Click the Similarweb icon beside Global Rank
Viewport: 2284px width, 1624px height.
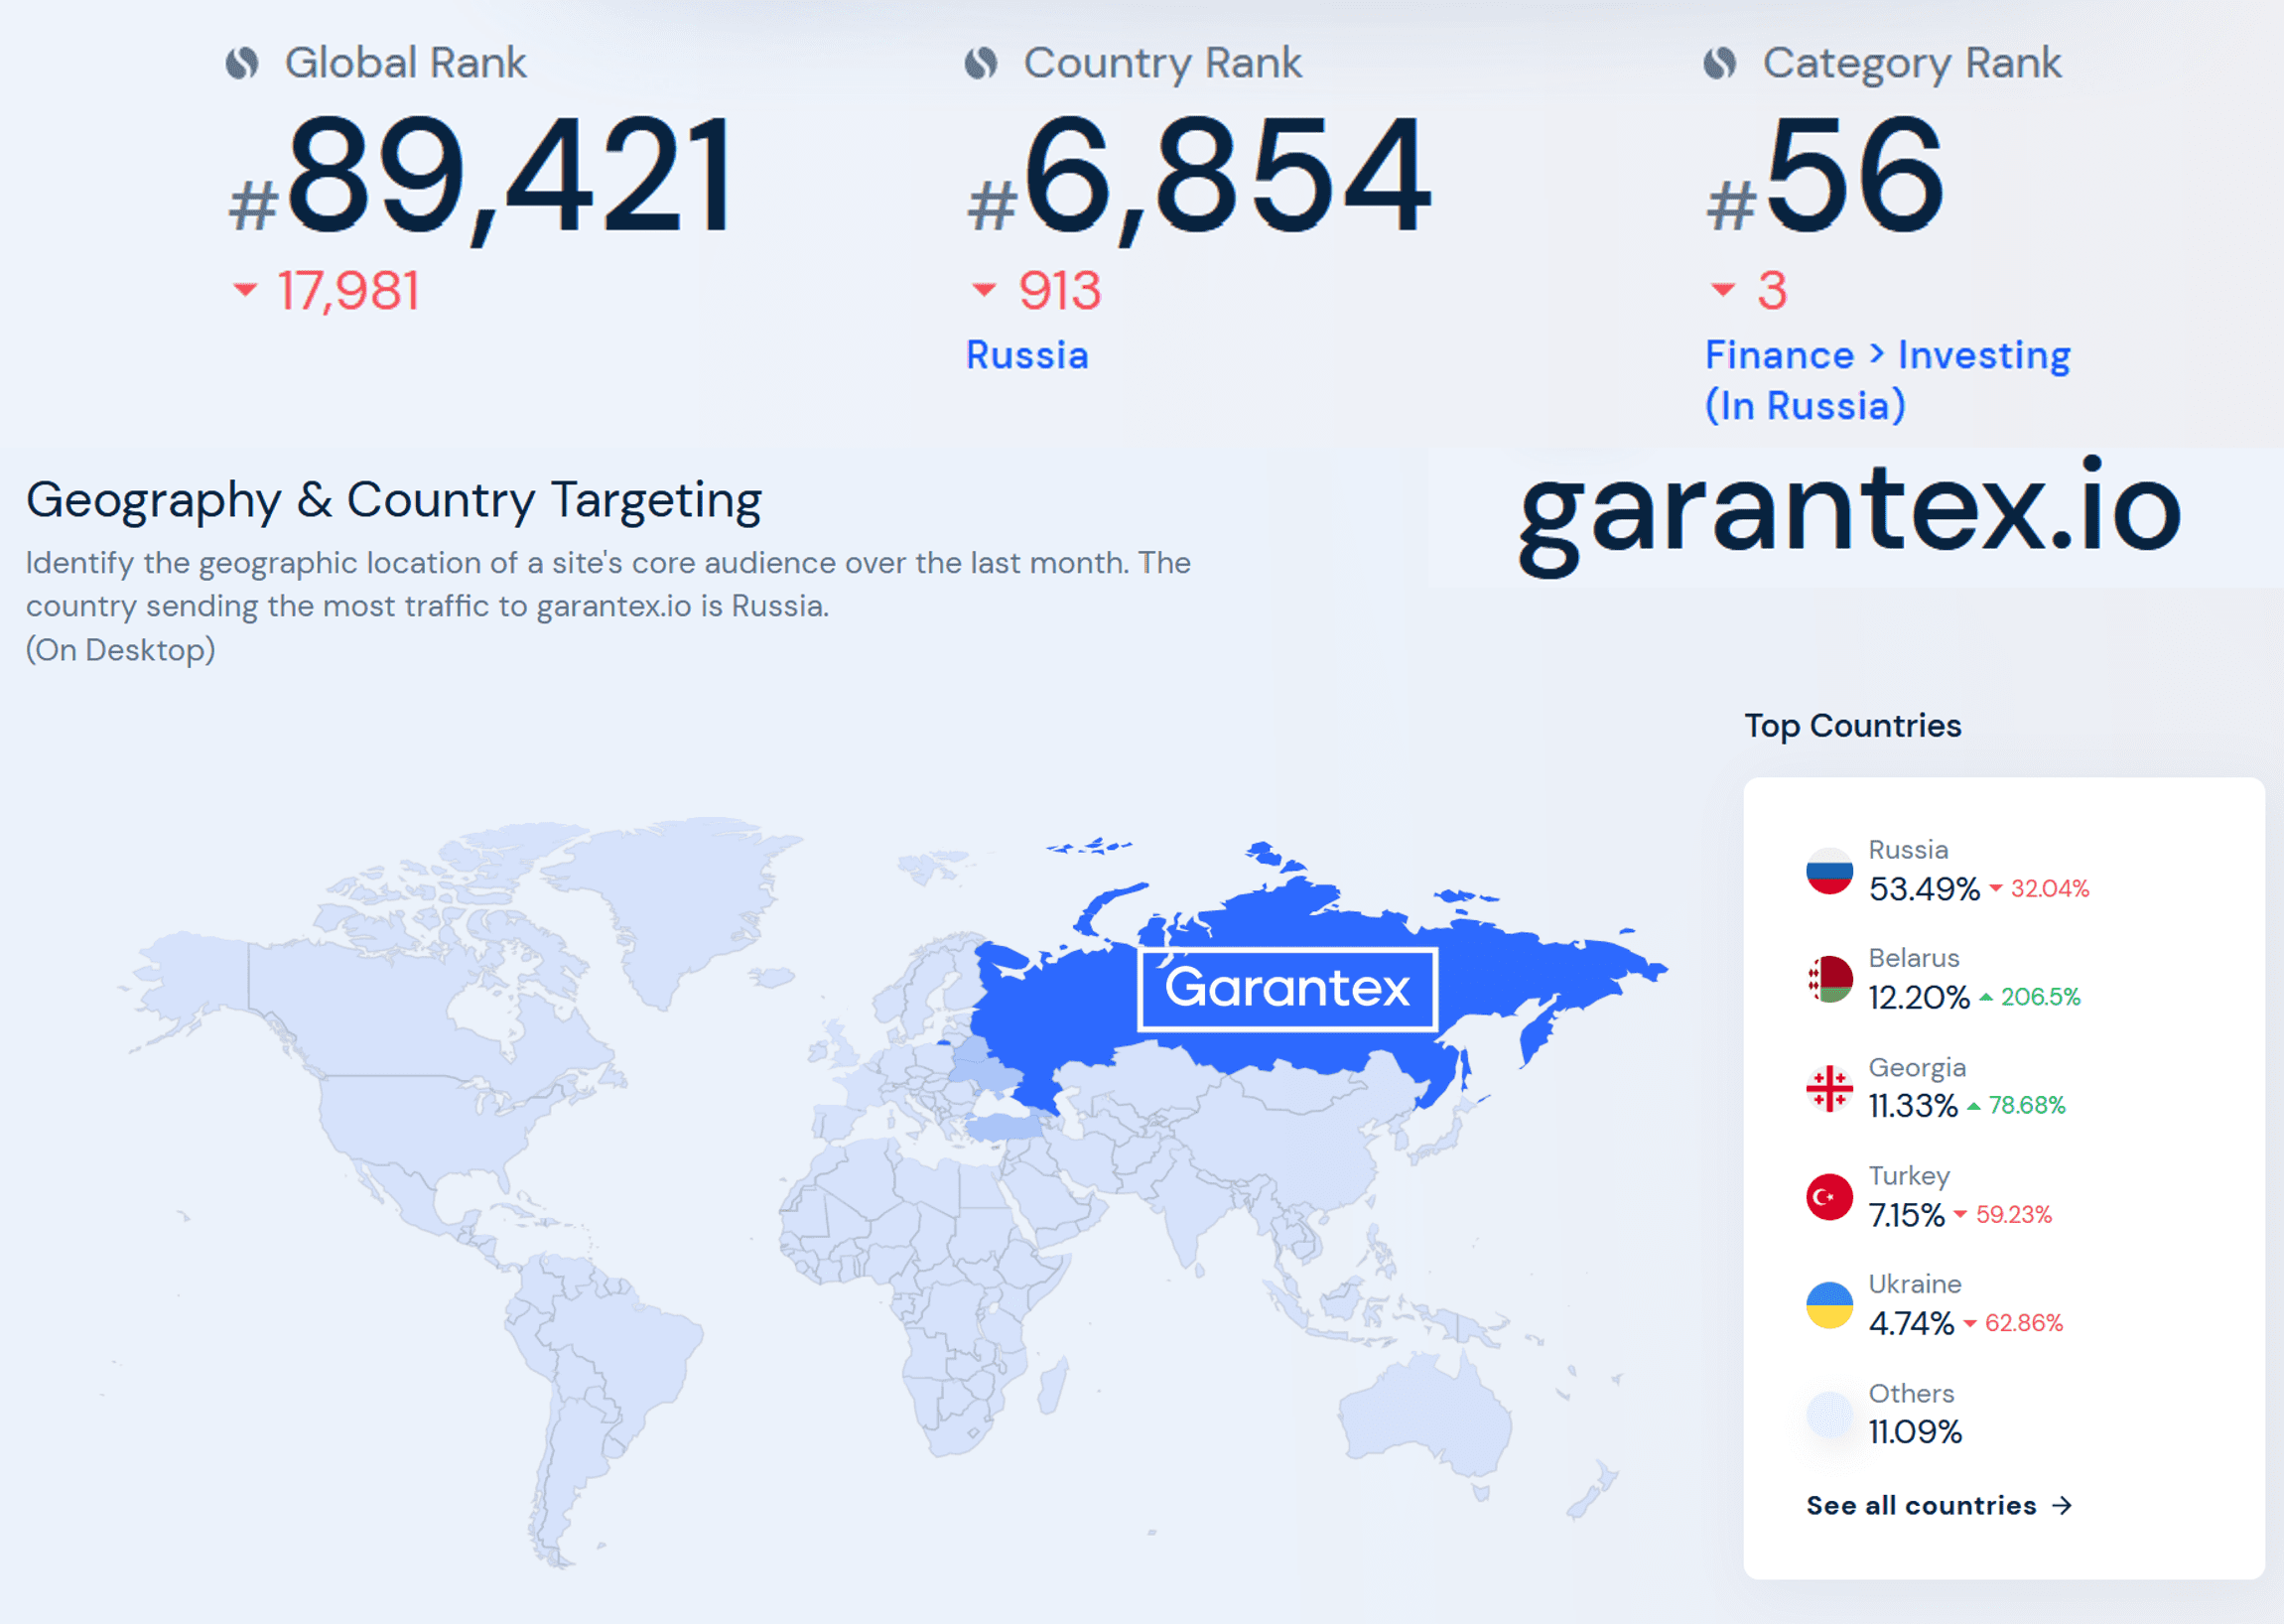(241, 63)
